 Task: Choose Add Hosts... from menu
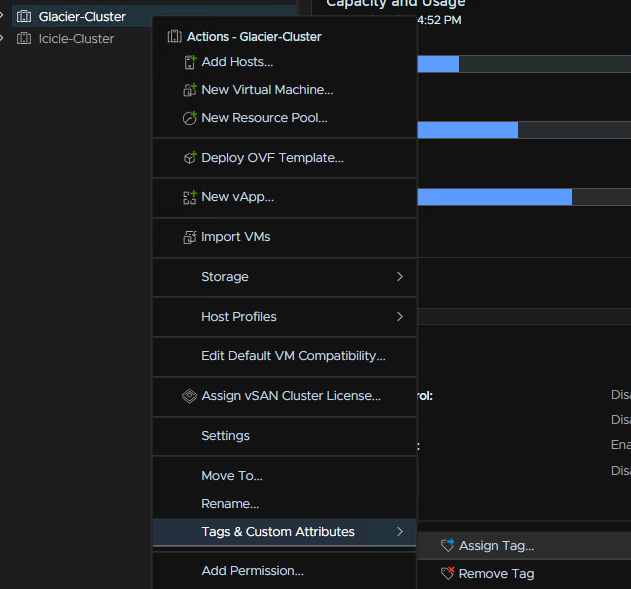click(x=285, y=62)
